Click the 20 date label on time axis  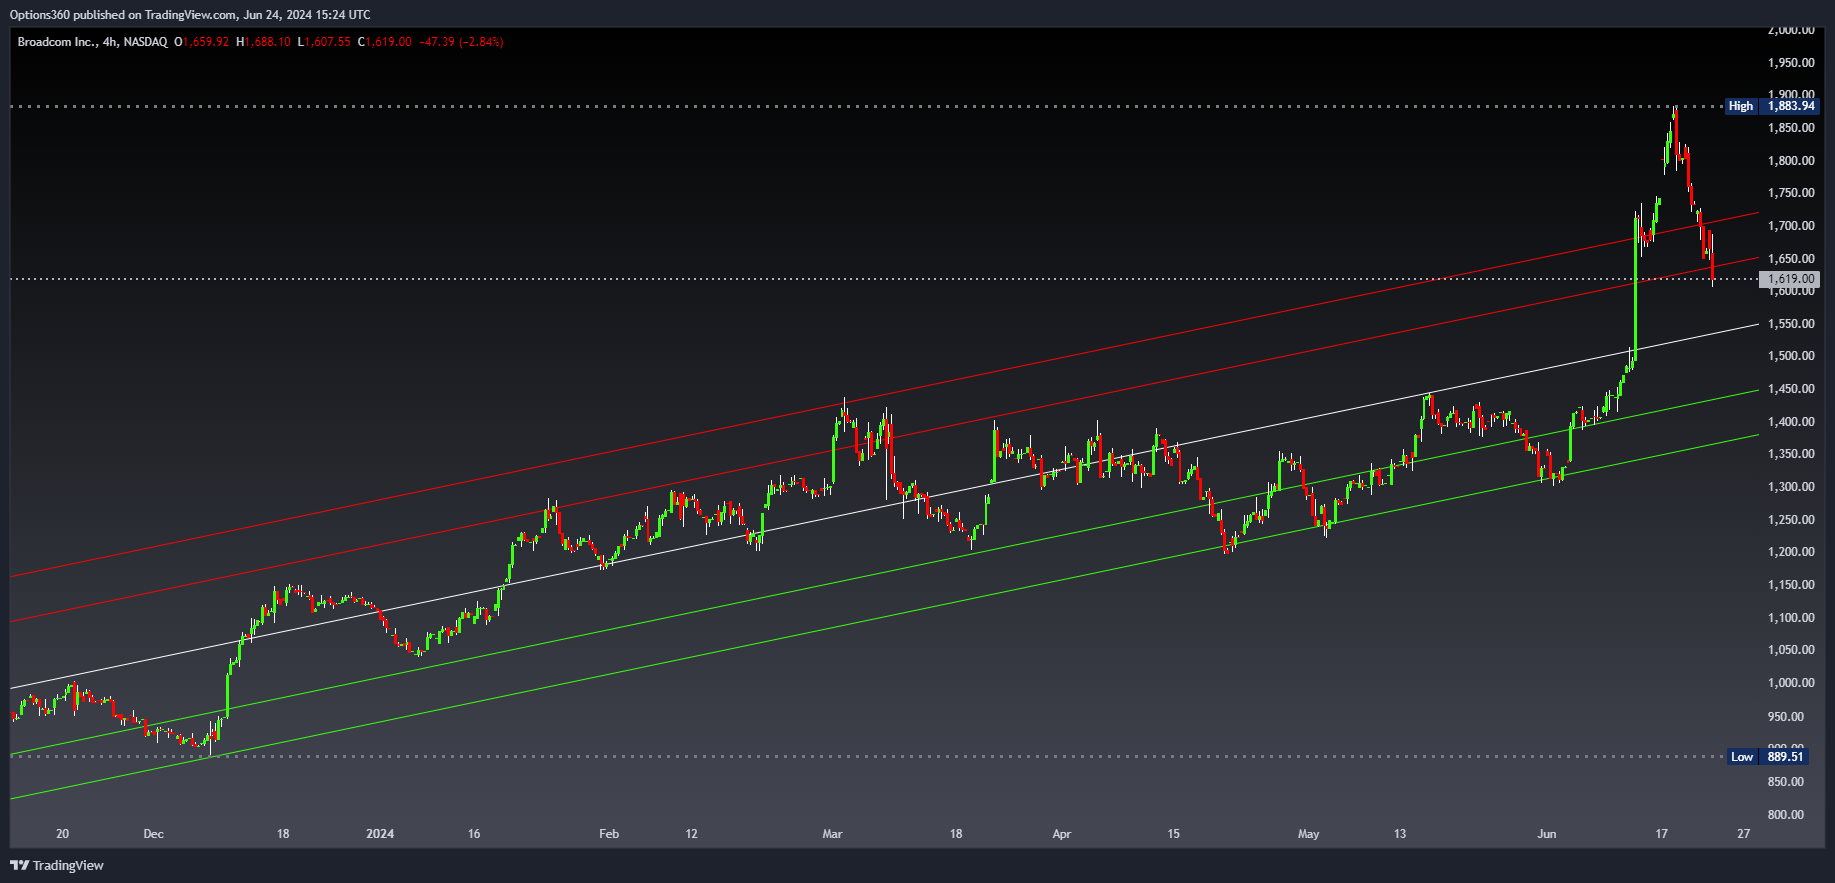(x=63, y=834)
